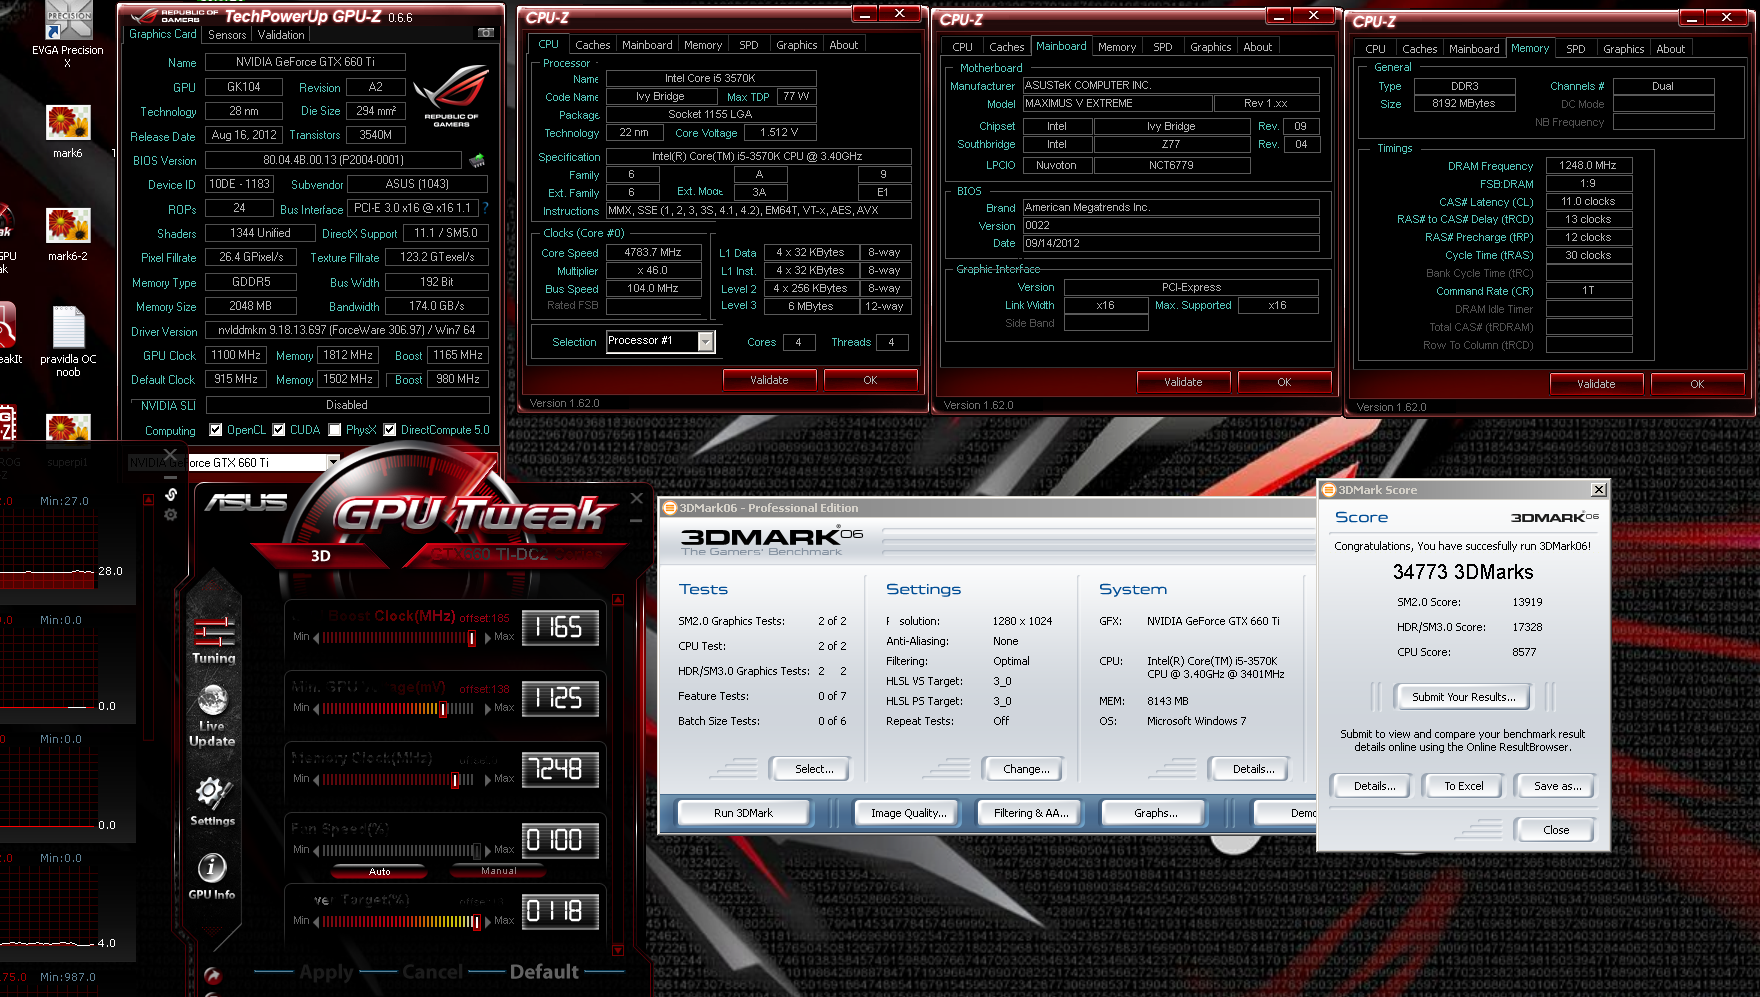Click Default button in GPU Tweak

tap(544, 972)
